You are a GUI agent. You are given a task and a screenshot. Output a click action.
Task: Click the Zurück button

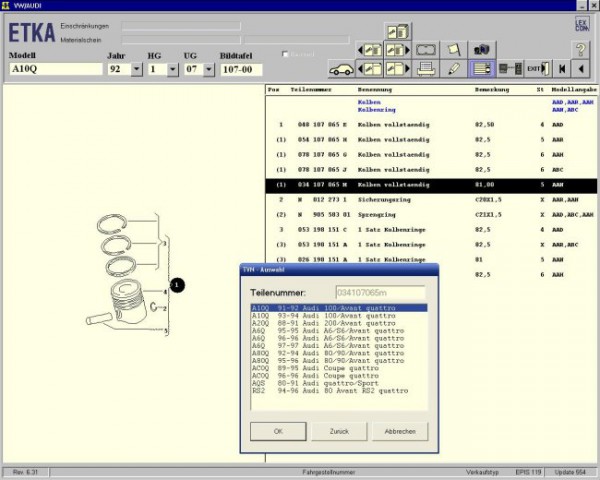[339, 431]
